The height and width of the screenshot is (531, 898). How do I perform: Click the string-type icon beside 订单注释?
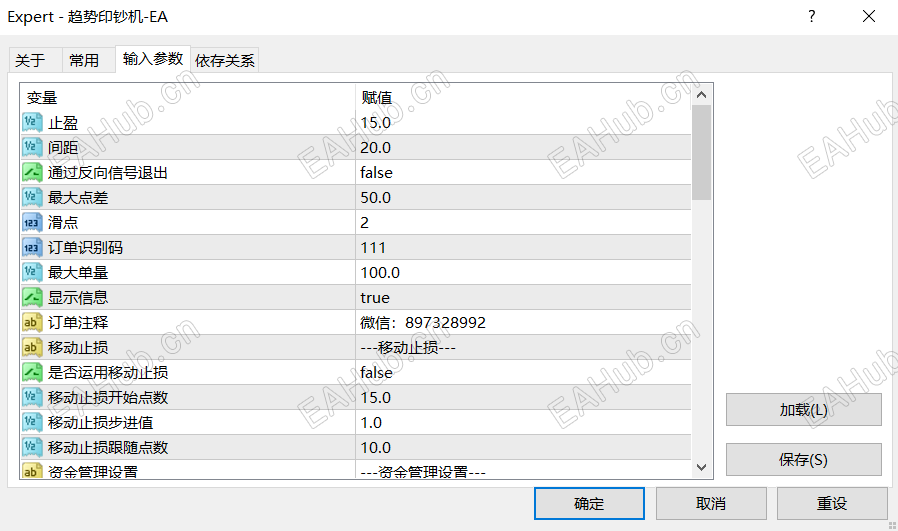32,322
